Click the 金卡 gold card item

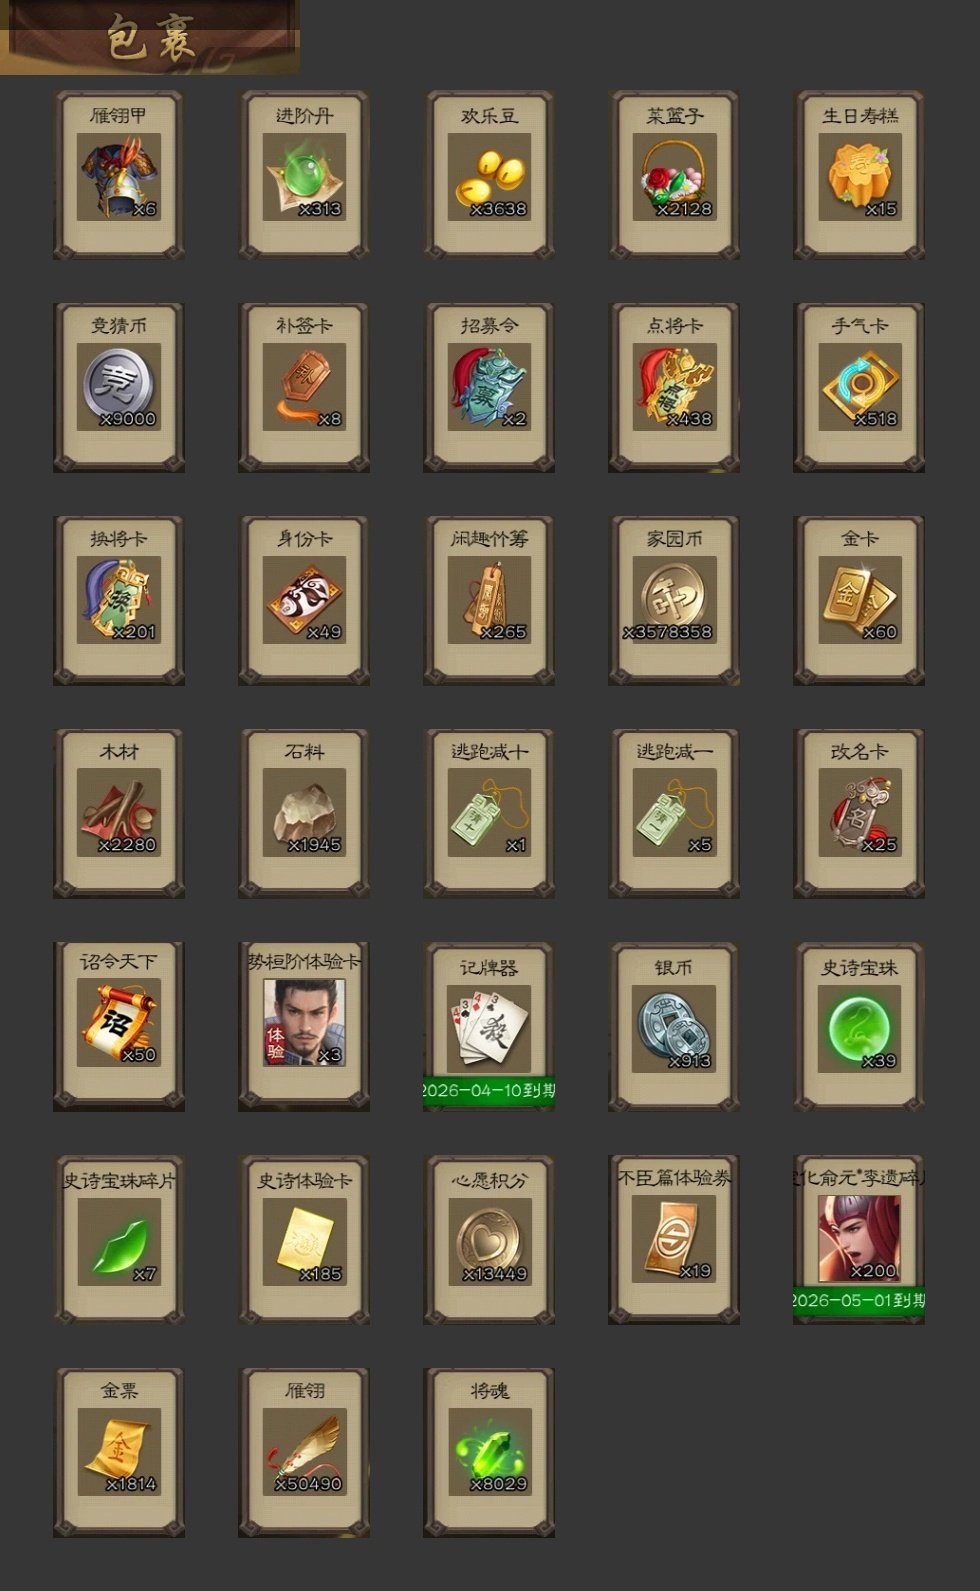coord(859,600)
